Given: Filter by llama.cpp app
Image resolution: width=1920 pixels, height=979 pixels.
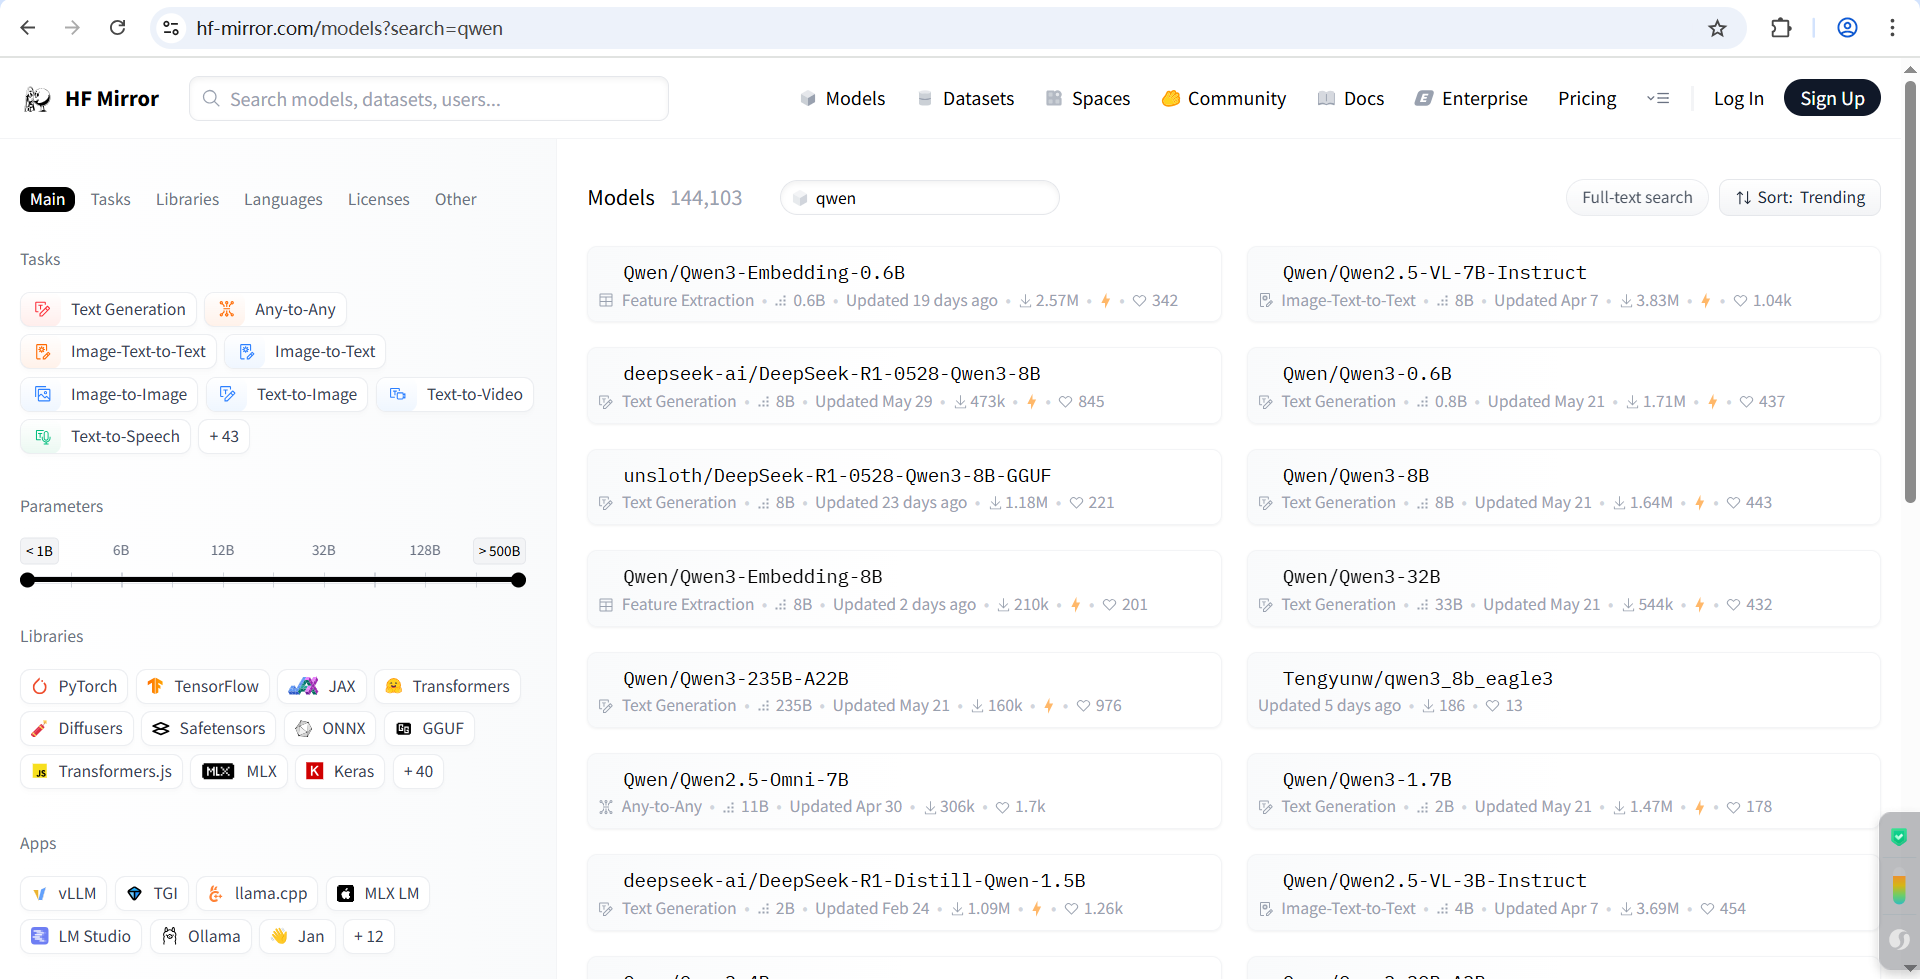Looking at the screenshot, I should click(257, 894).
